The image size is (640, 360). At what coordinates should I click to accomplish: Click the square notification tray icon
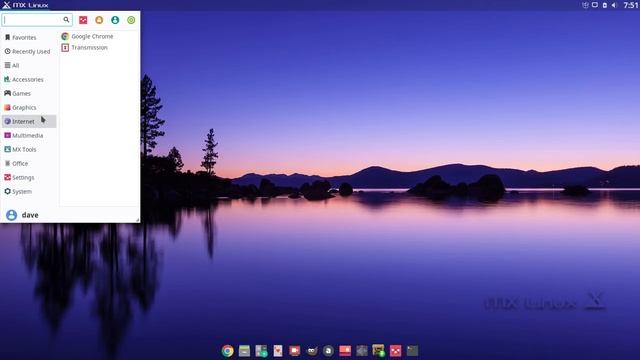coord(595,5)
